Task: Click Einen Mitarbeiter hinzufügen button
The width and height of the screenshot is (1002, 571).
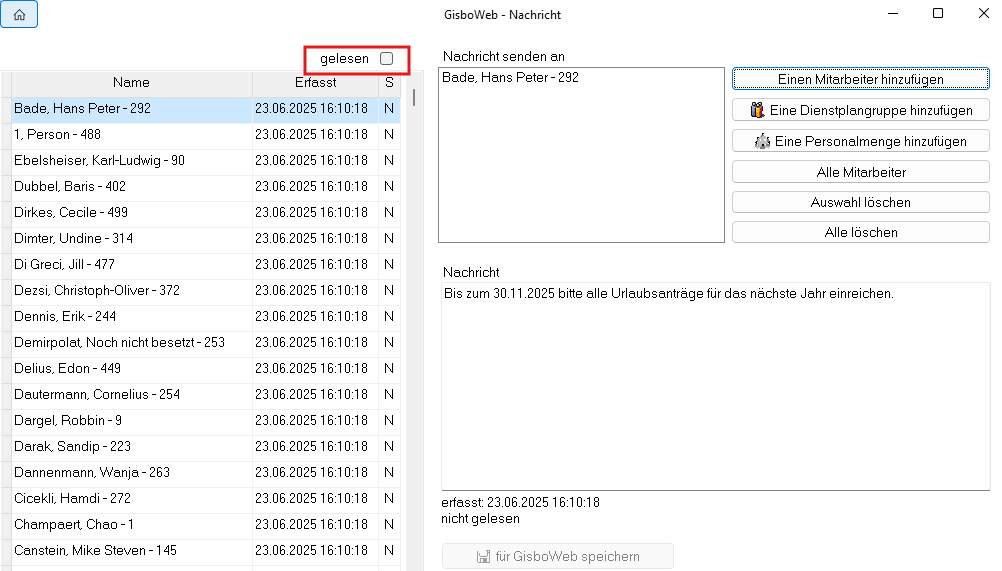Action: pyautogui.click(x=860, y=79)
